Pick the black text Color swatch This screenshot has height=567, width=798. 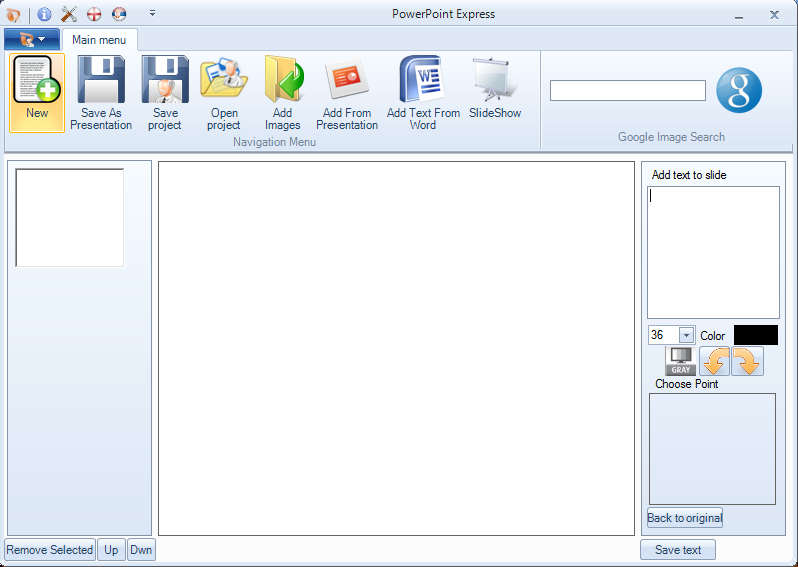point(755,335)
